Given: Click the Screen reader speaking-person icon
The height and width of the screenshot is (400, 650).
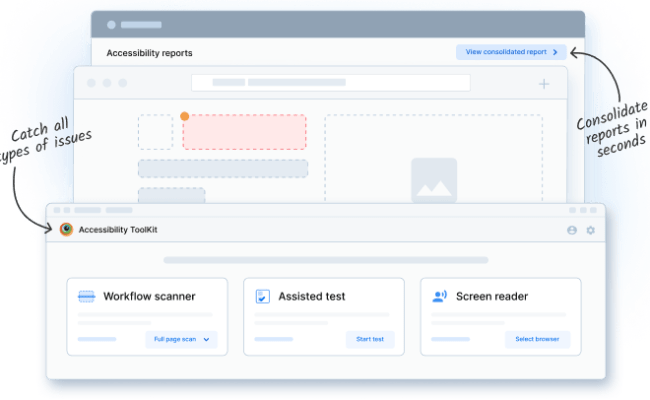Looking at the screenshot, I should [439, 296].
